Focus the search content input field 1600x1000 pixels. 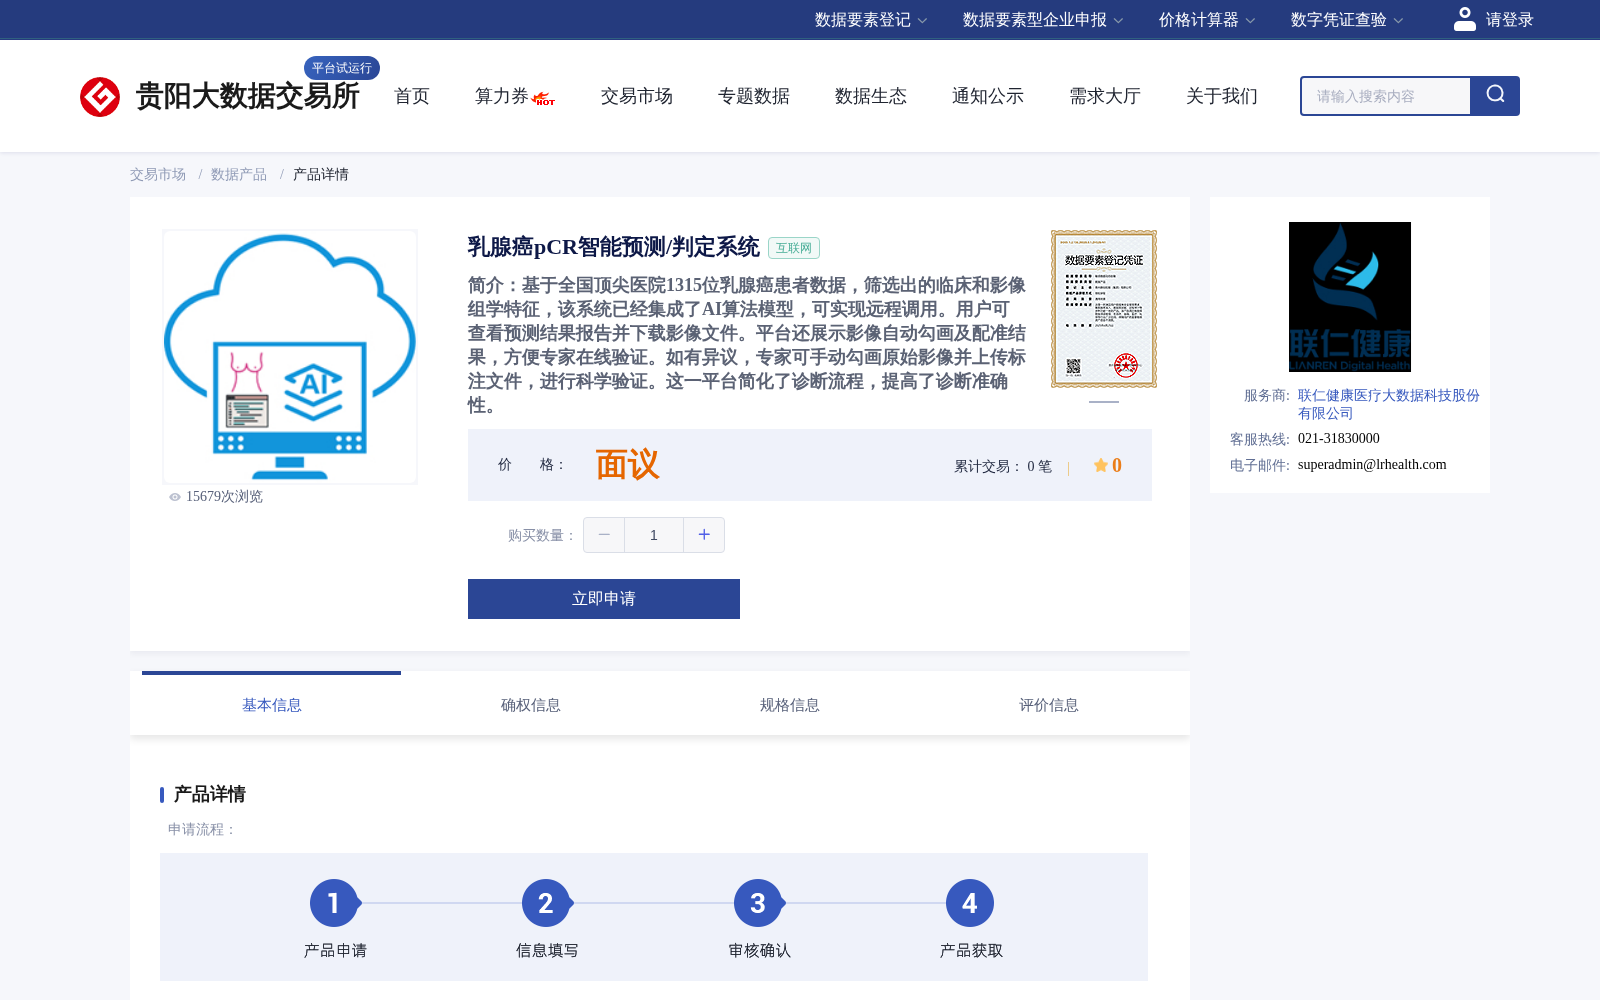coord(1385,96)
